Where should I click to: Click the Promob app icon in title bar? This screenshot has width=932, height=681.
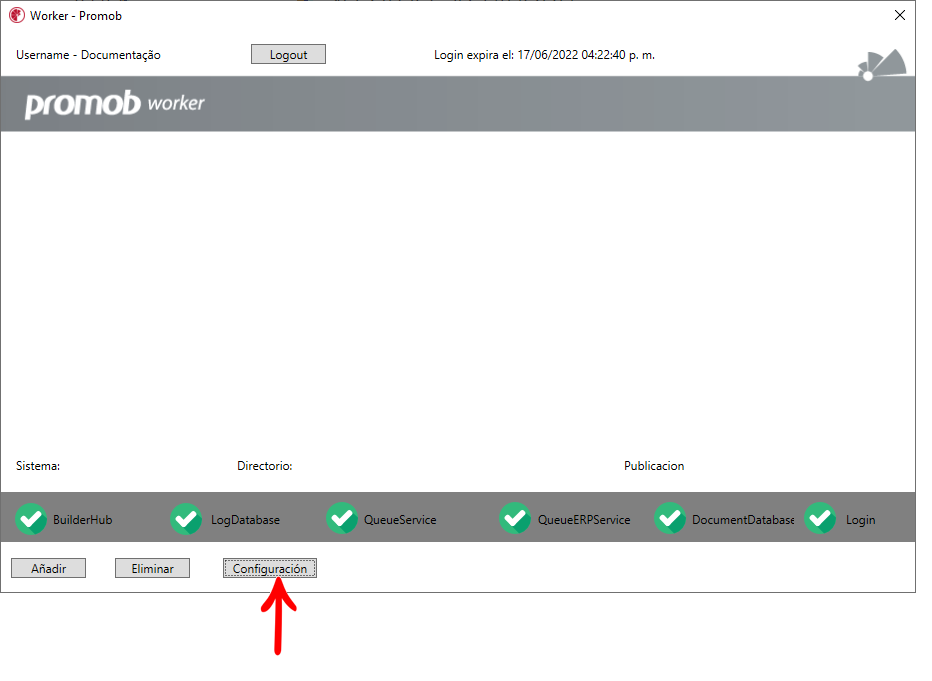pos(17,15)
